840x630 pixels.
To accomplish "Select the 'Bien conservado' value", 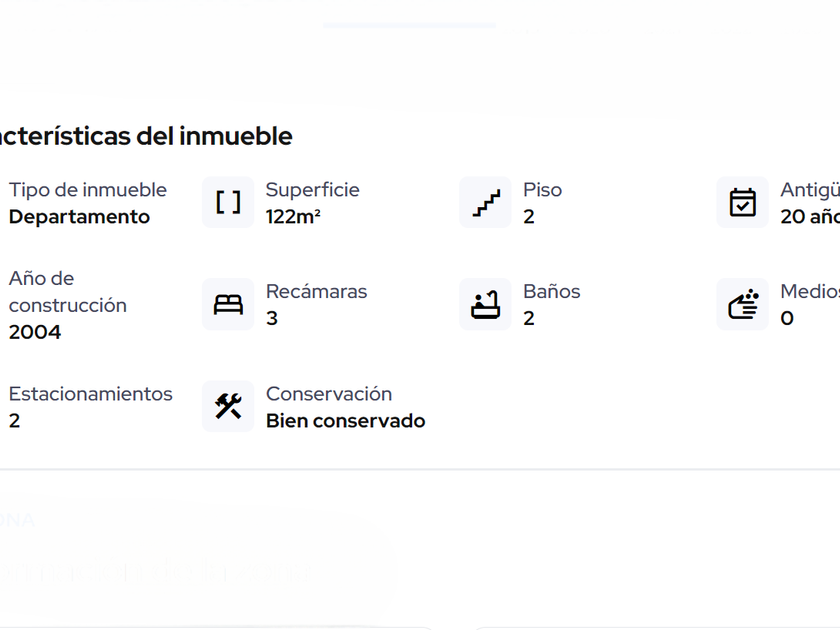I will click(345, 421).
